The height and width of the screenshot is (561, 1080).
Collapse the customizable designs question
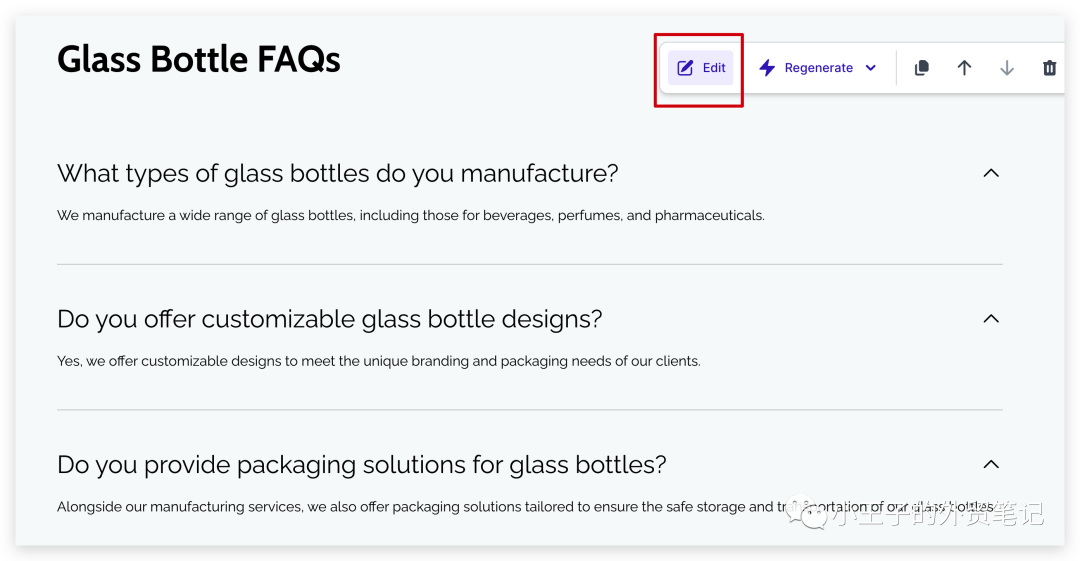[x=990, y=318]
